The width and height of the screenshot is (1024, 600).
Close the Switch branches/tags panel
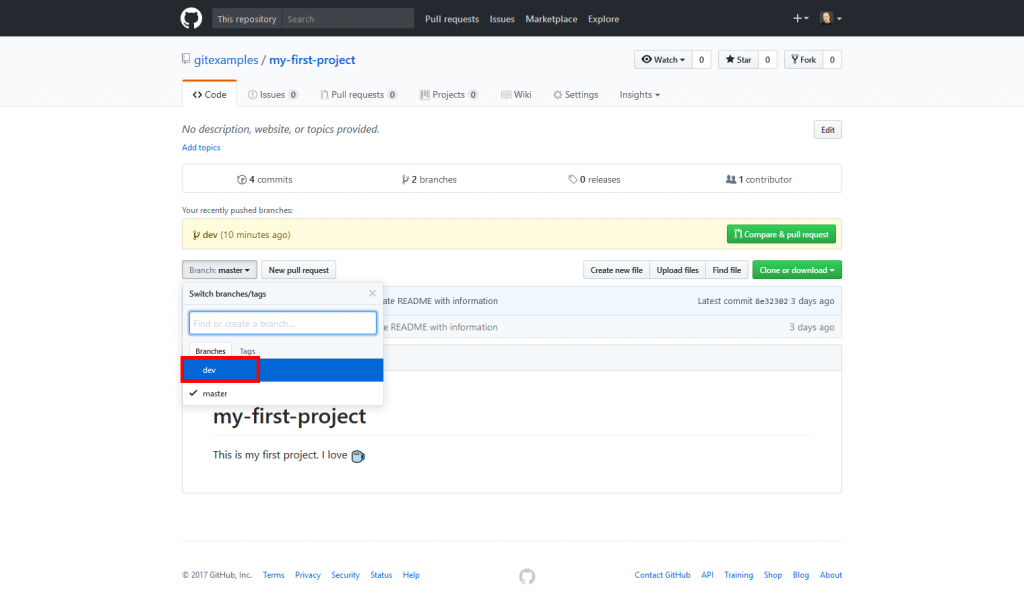click(x=372, y=293)
